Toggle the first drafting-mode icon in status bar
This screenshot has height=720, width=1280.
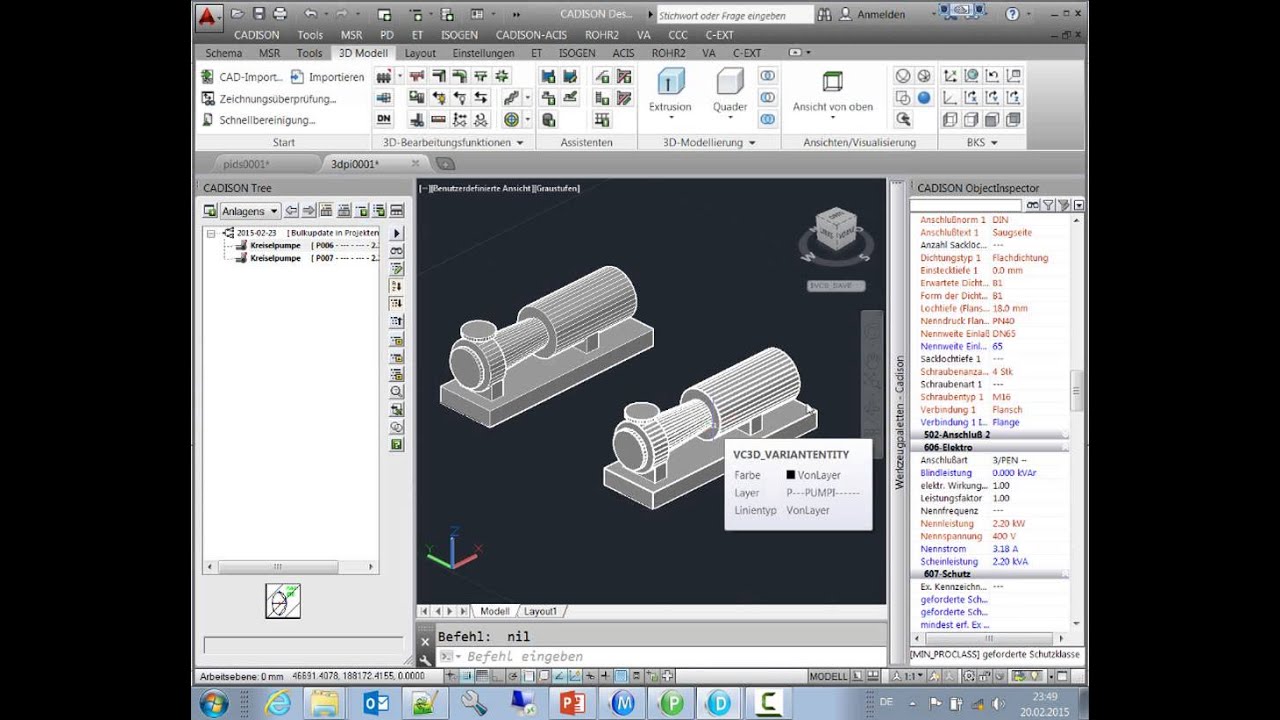454,676
